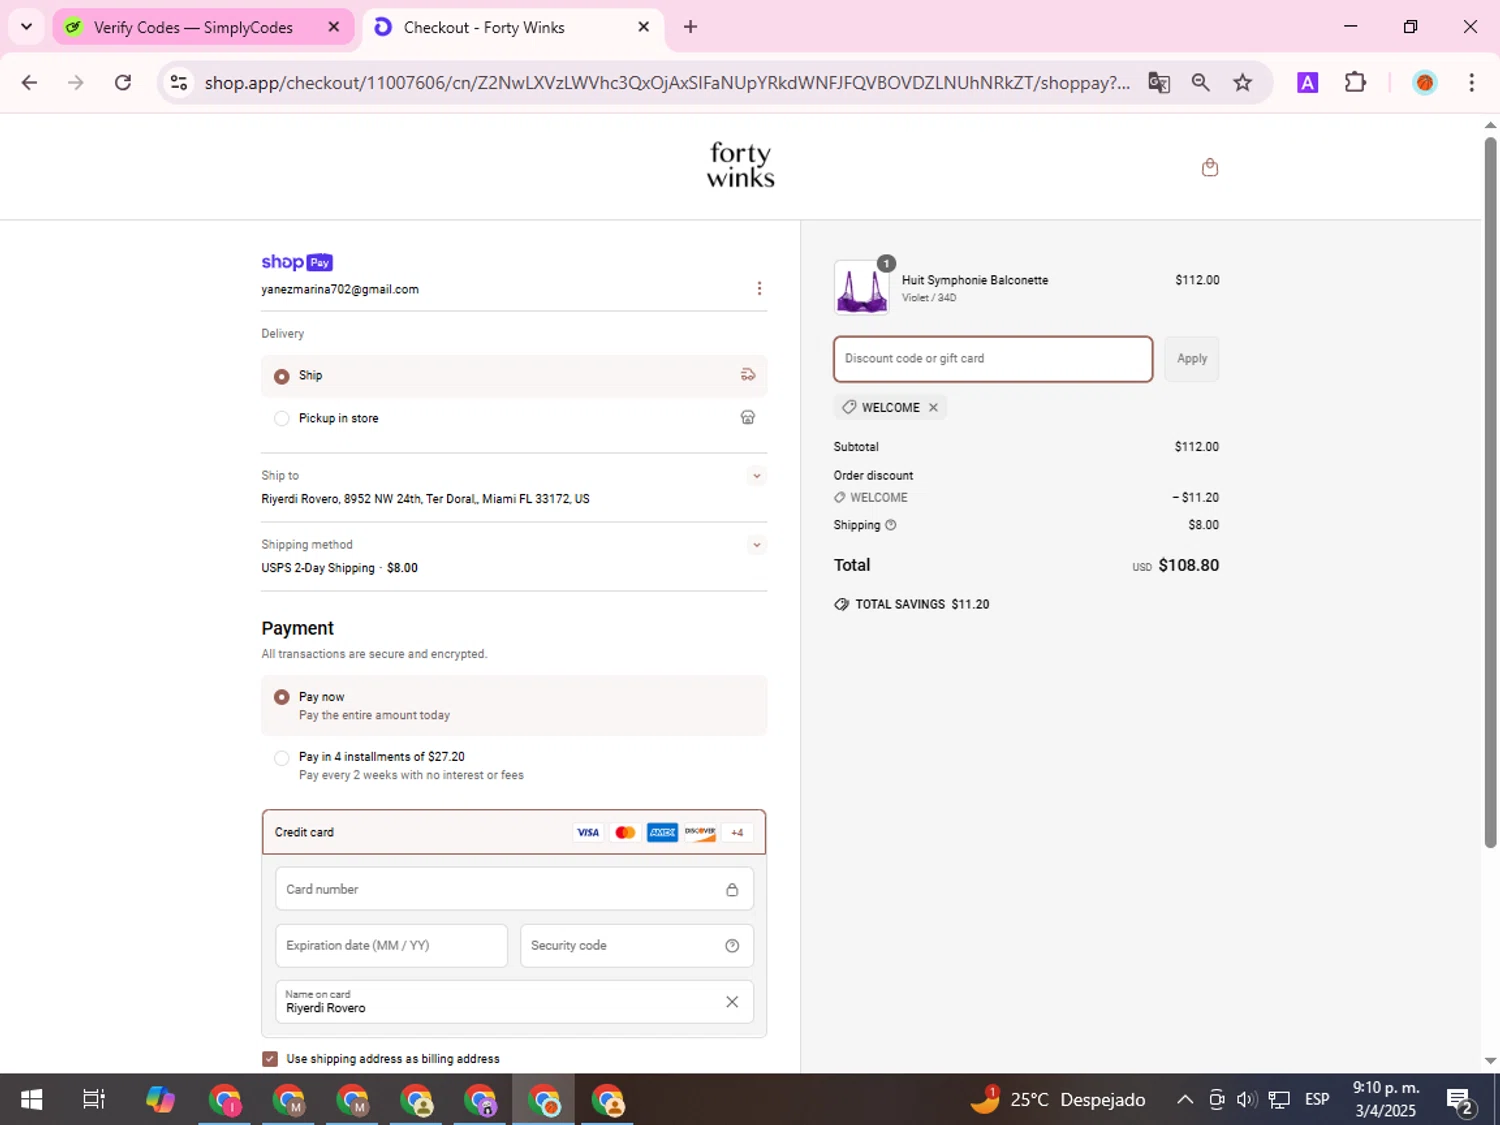This screenshot has height=1125, width=1500.
Task: Click the Shop Pay logo
Action: (x=297, y=262)
